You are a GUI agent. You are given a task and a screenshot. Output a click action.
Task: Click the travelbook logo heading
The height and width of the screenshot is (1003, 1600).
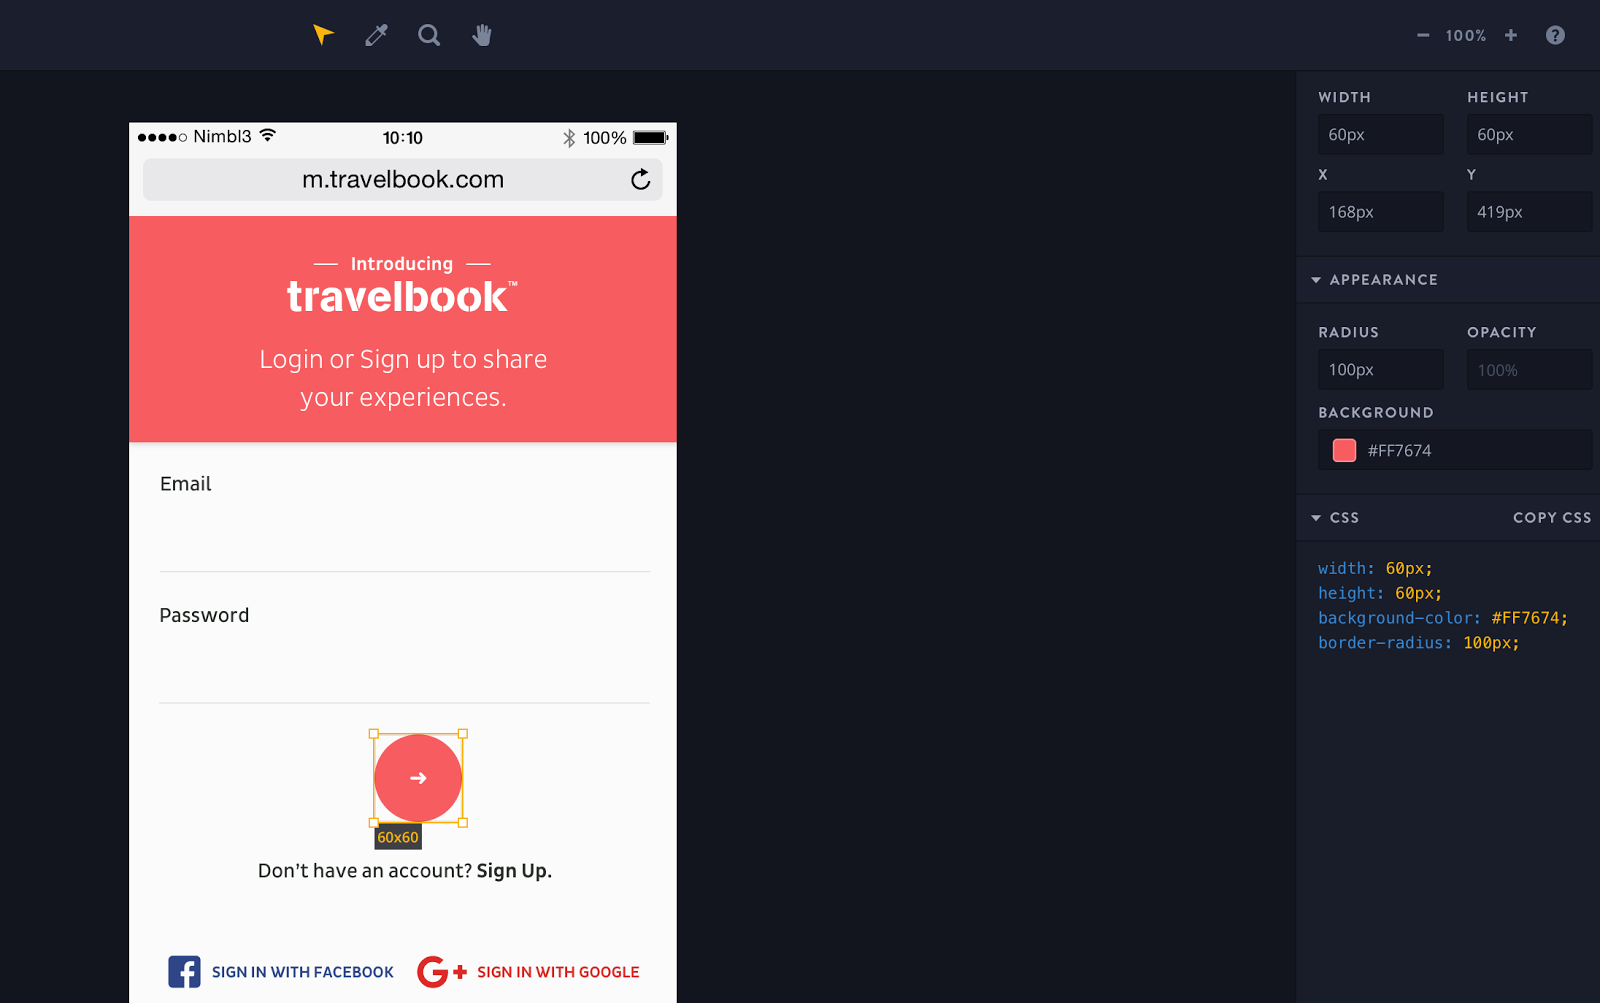pos(402,297)
